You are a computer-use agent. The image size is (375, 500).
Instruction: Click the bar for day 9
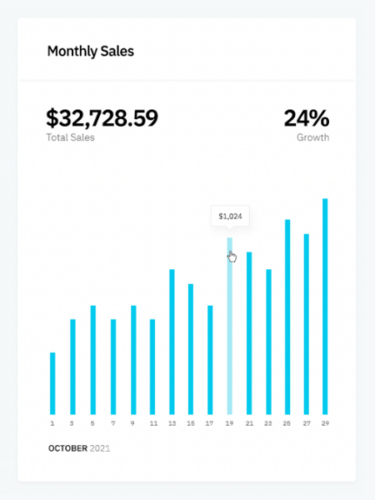tap(133, 360)
